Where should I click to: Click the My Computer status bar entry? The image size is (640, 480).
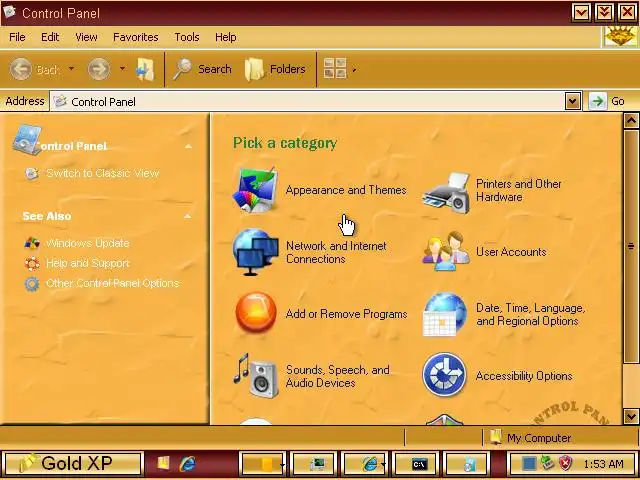click(539, 438)
